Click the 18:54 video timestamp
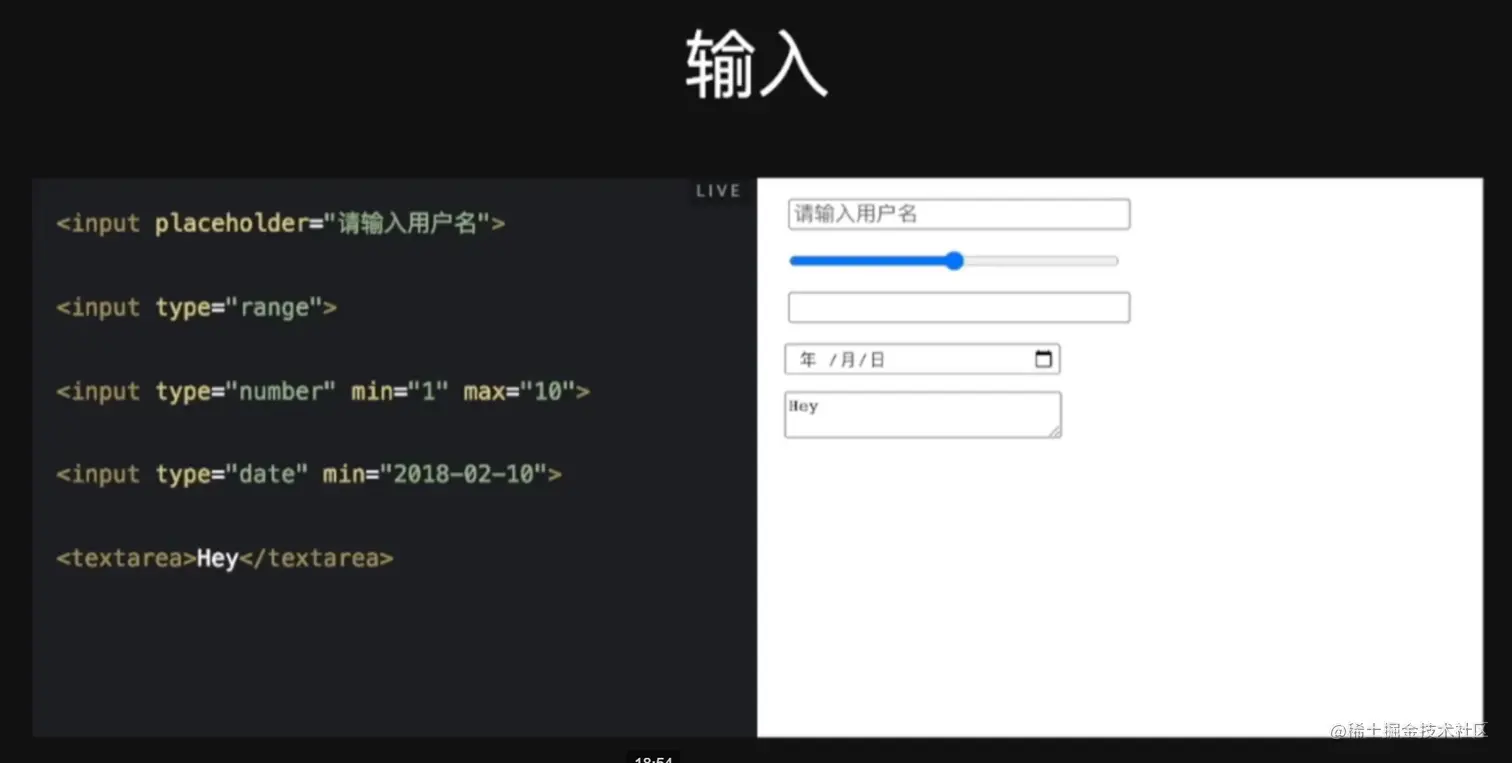1512x763 pixels. pyautogui.click(x=654, y=759)
